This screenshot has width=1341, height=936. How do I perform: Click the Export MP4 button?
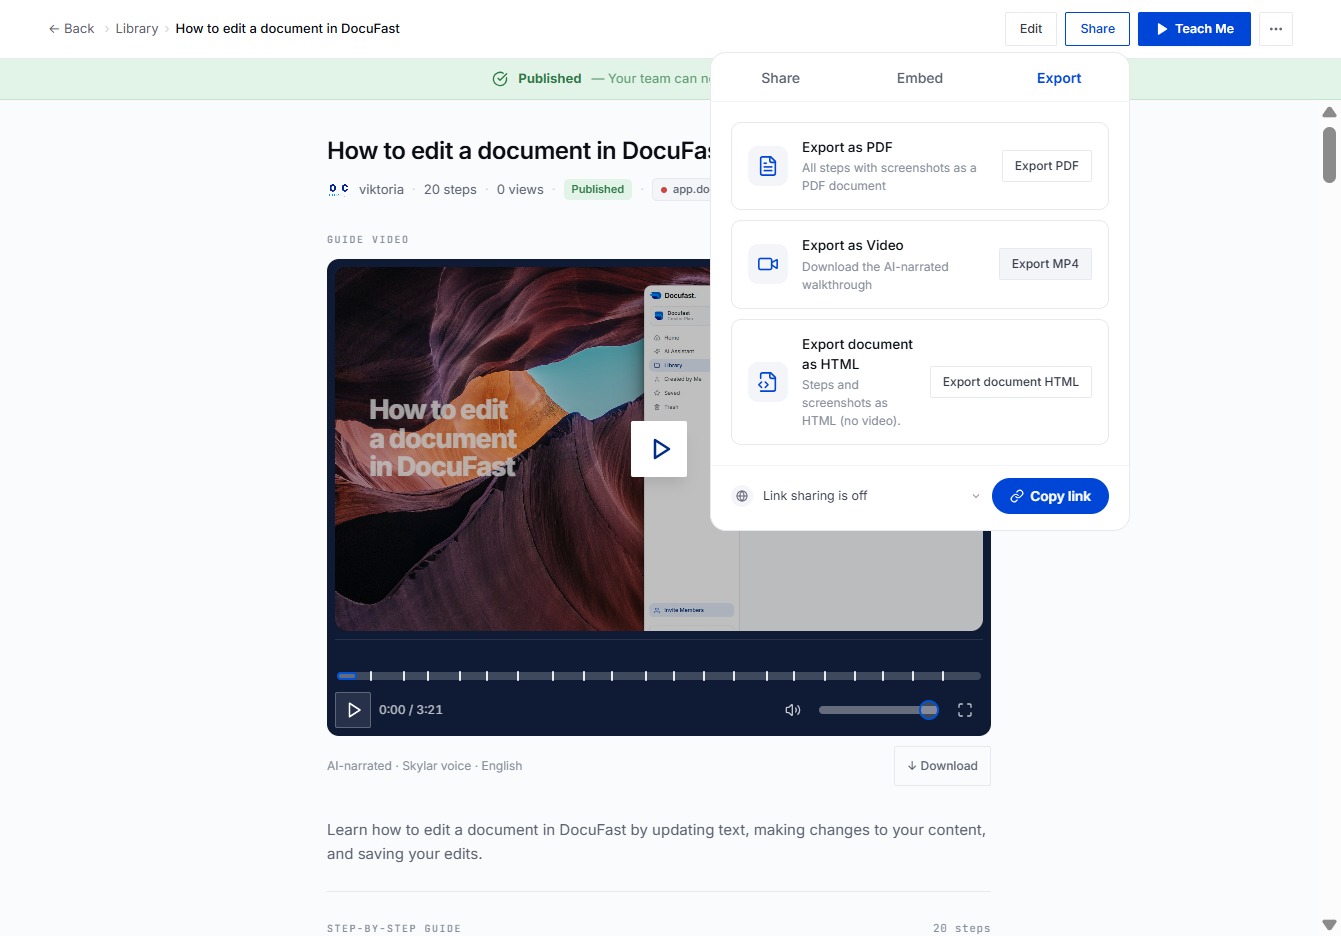[x=1045, y=264]
